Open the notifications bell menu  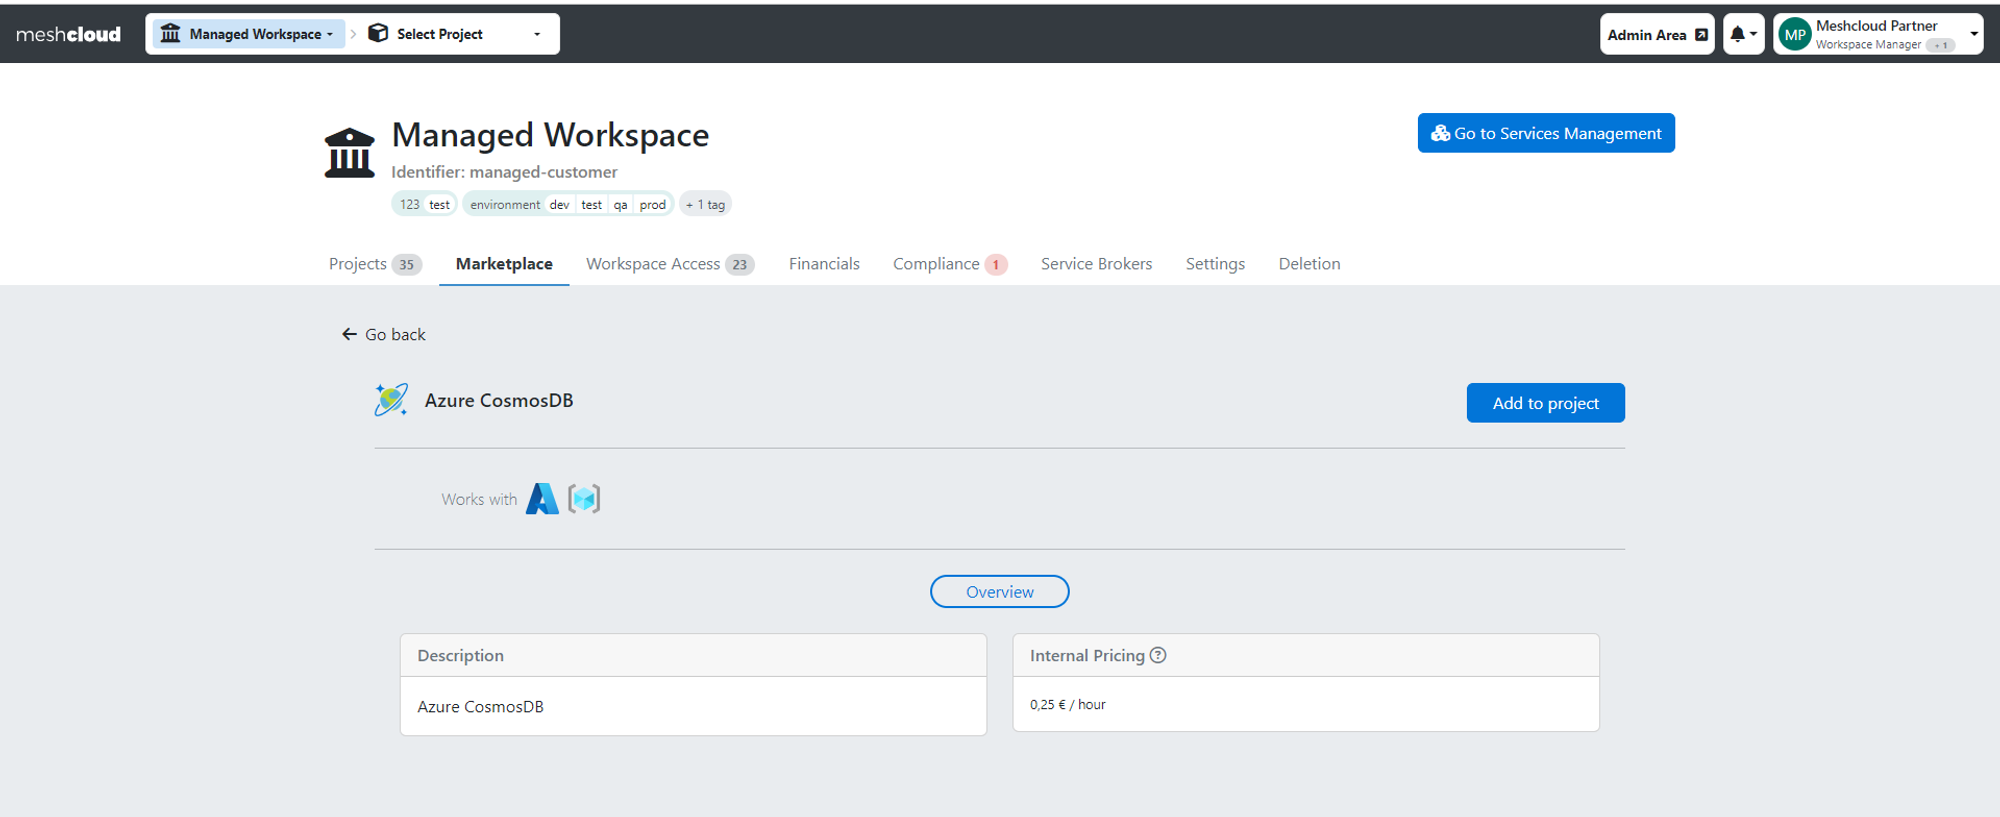point(1743,34)
